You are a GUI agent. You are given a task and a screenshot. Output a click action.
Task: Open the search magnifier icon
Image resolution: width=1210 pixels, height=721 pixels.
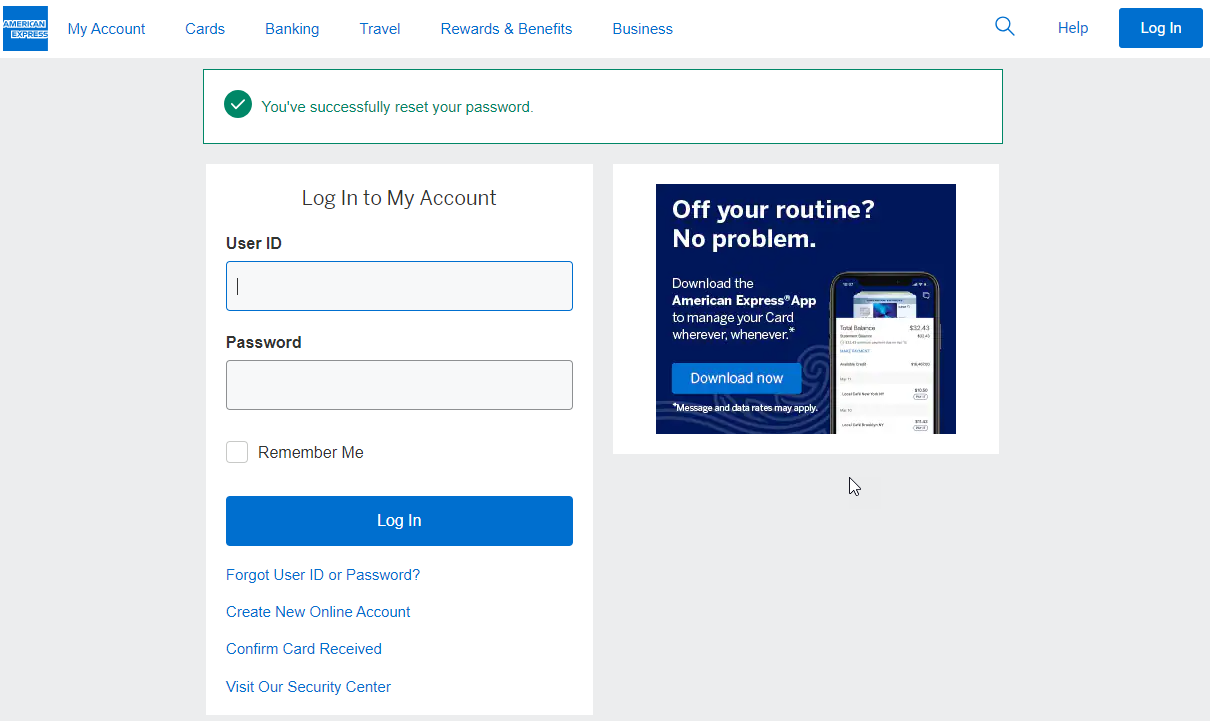(1005, 27)
